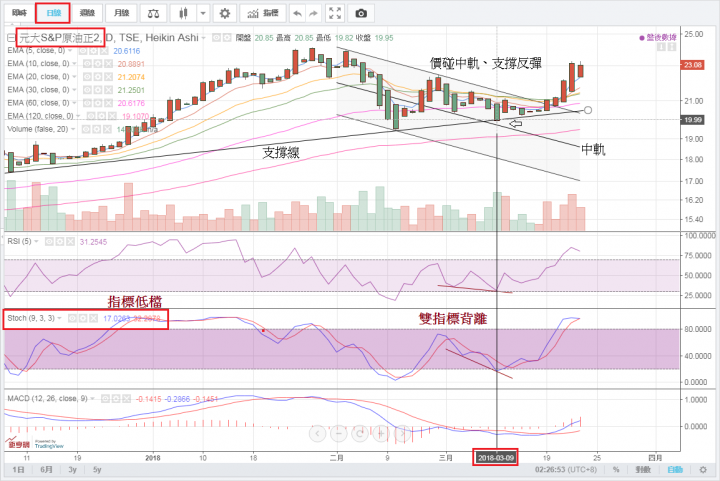Hide the EMA (10, close, 0) line
The width and height of the screenshot is (720, 481).
click(87, 64)
